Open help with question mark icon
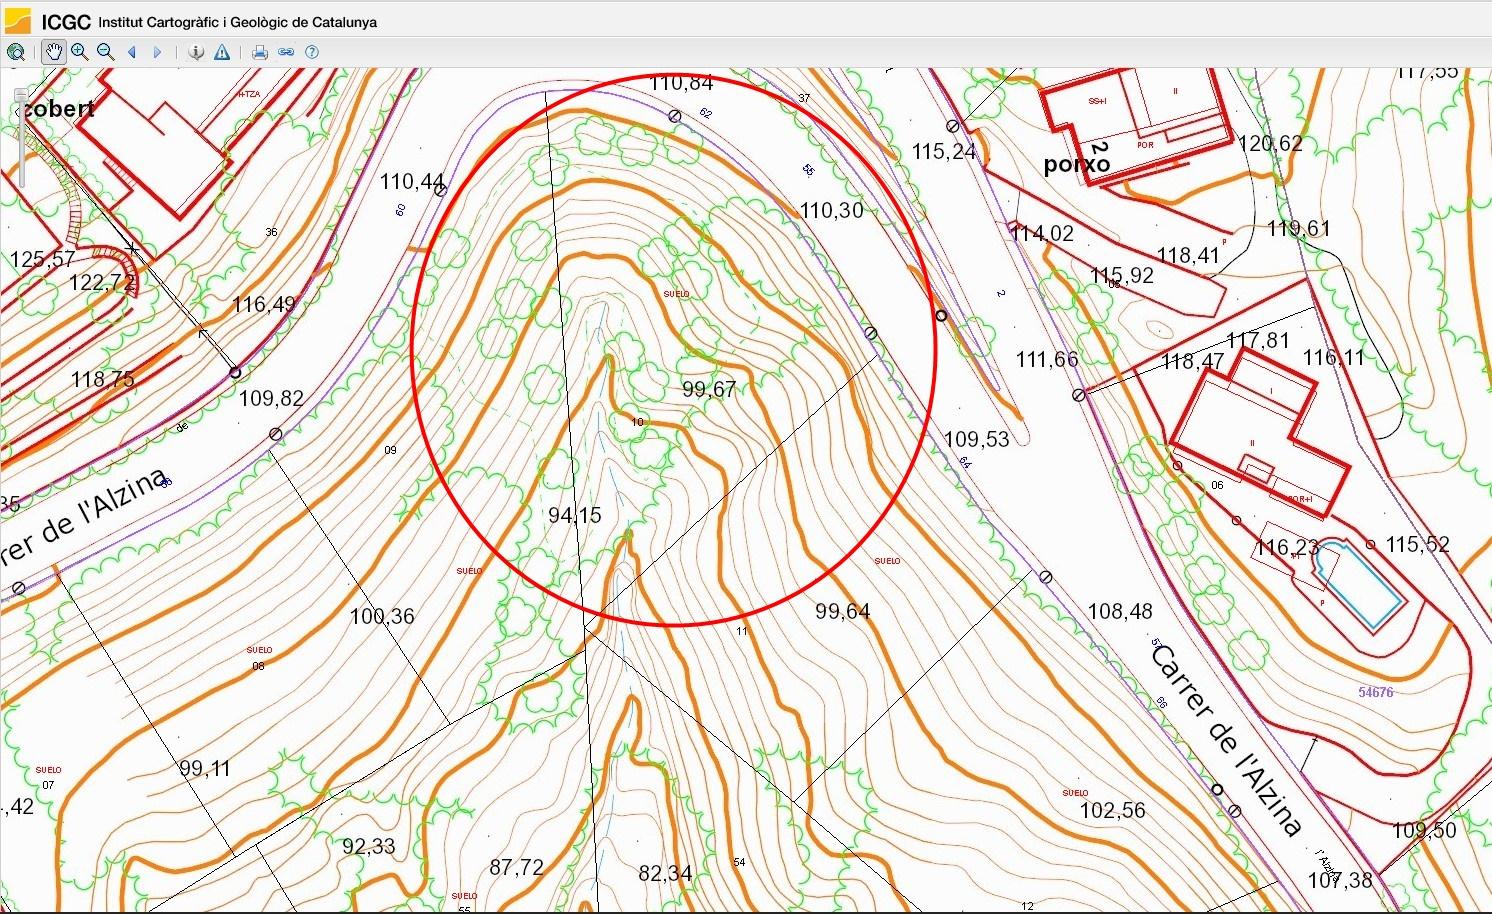 click(x=312, y=52)
